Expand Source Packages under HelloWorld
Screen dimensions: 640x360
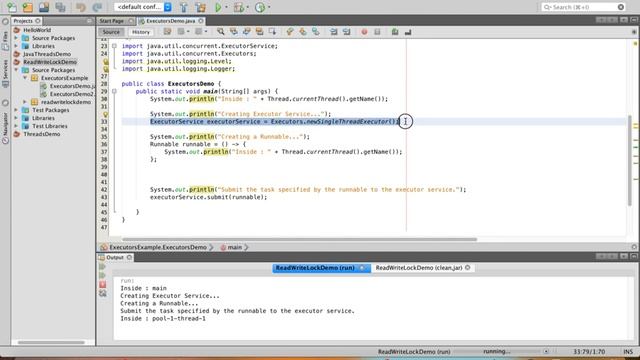point(16,38)
